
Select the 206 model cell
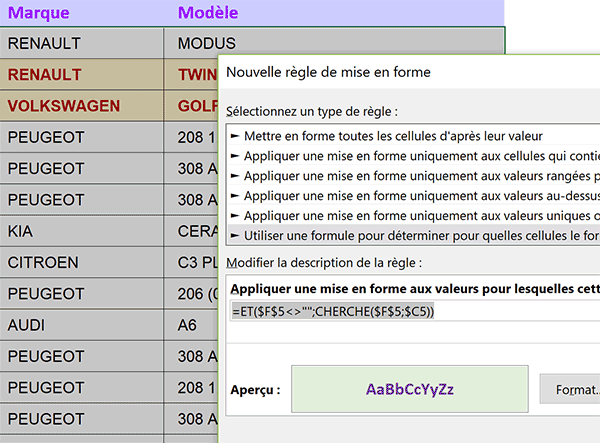coord(191,294)
